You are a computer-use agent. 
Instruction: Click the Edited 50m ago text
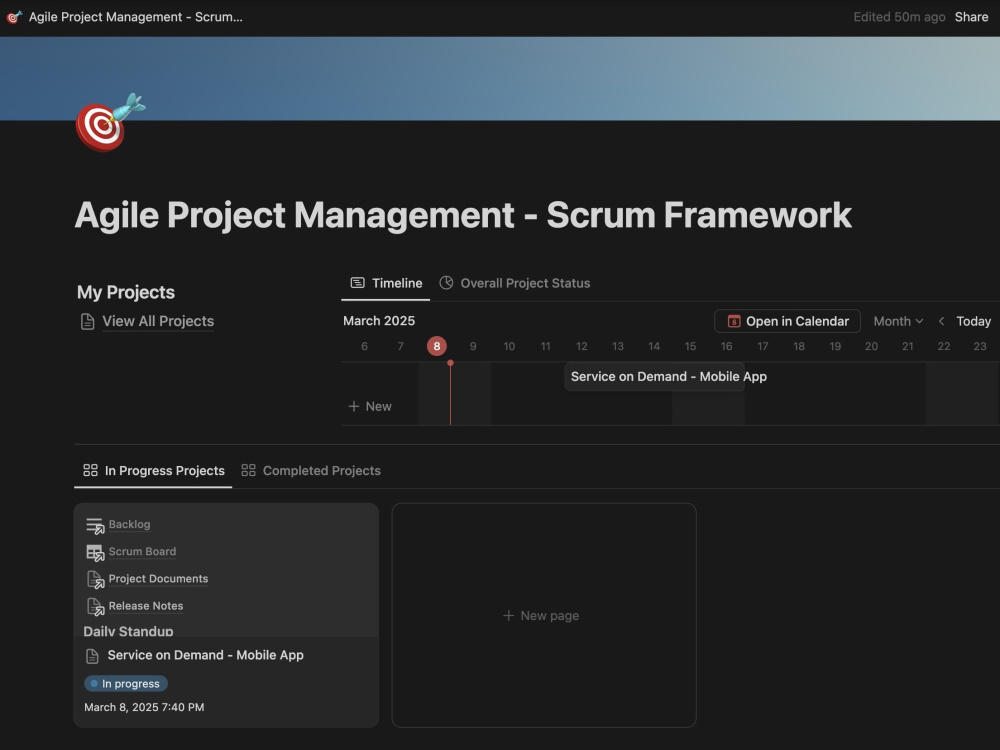pos(899,17)
